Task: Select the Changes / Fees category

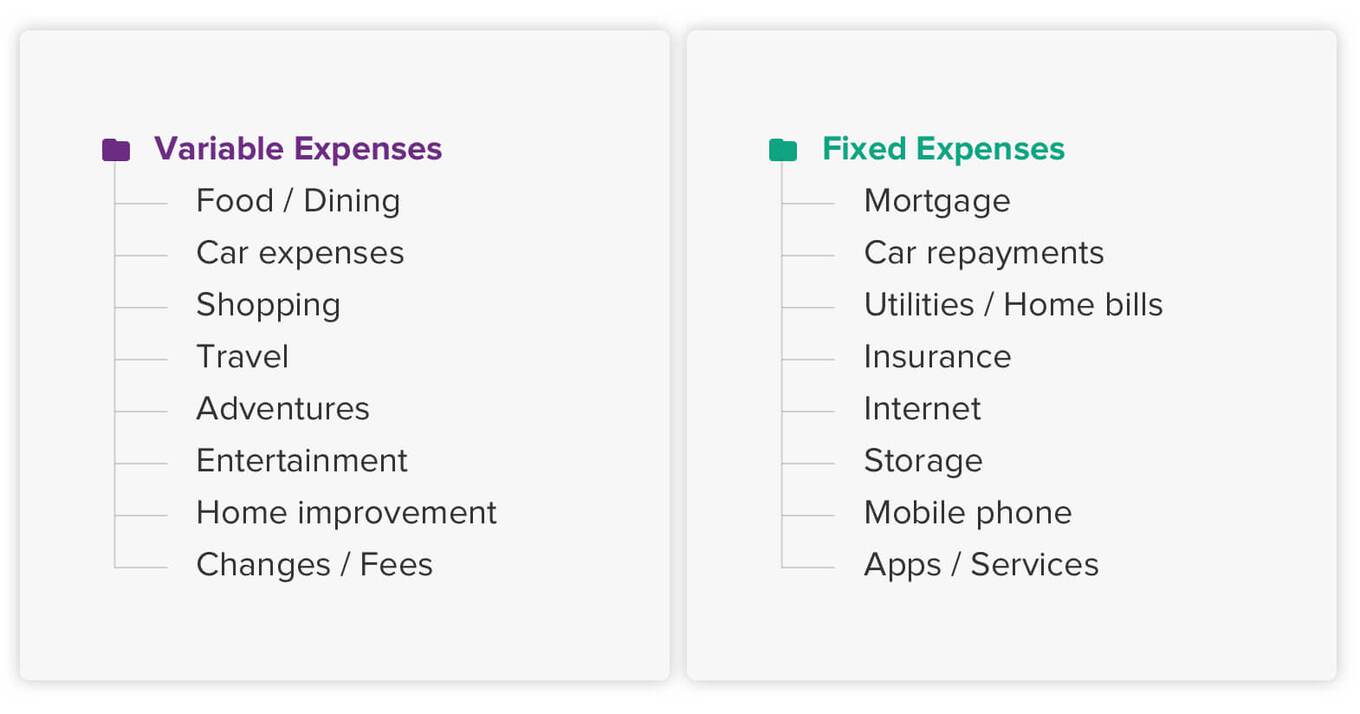Action: [314, 565]
